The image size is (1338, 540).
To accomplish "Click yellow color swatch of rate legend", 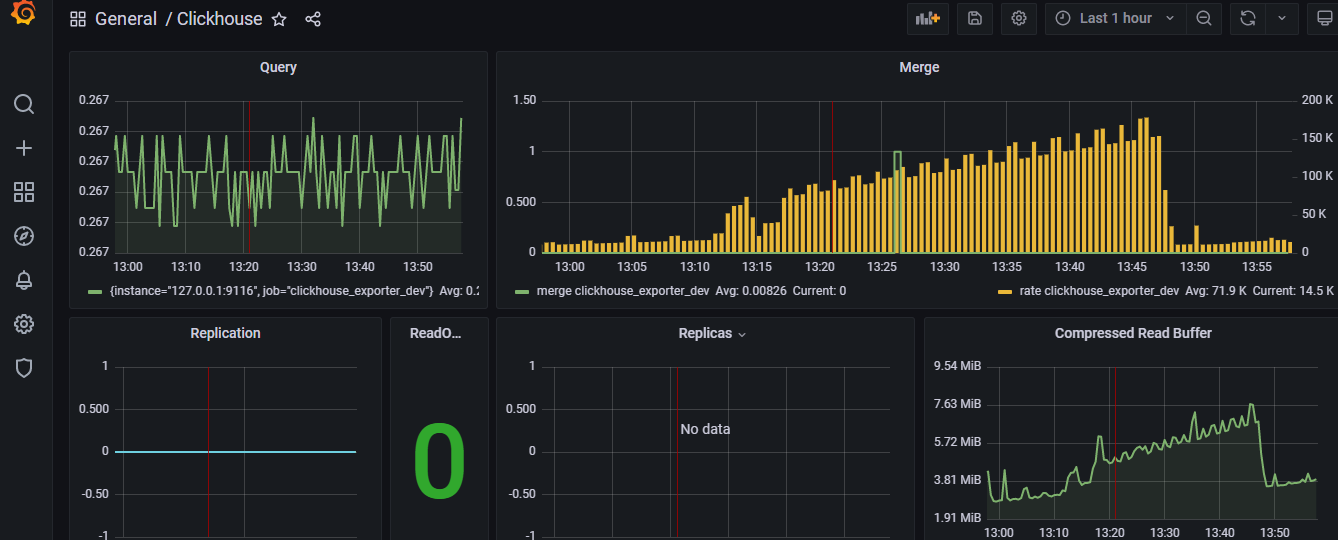I will coord(1005,292).
